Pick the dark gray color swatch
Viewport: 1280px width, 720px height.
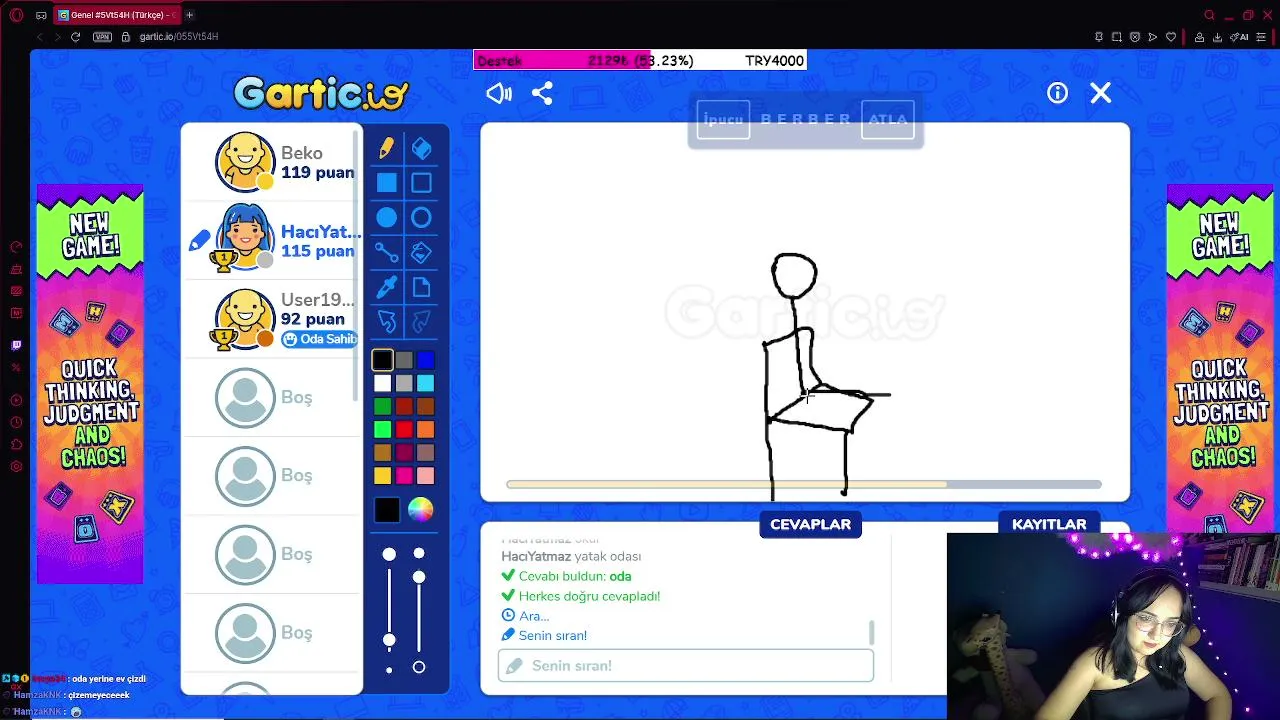click(404, 360)
